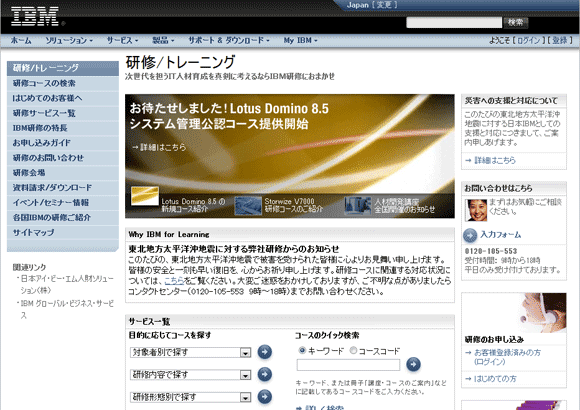Open 資料請求/ダウンロード in the sidebar
Viewport: 580px width, 410px height.
click(x=63, y=188)
